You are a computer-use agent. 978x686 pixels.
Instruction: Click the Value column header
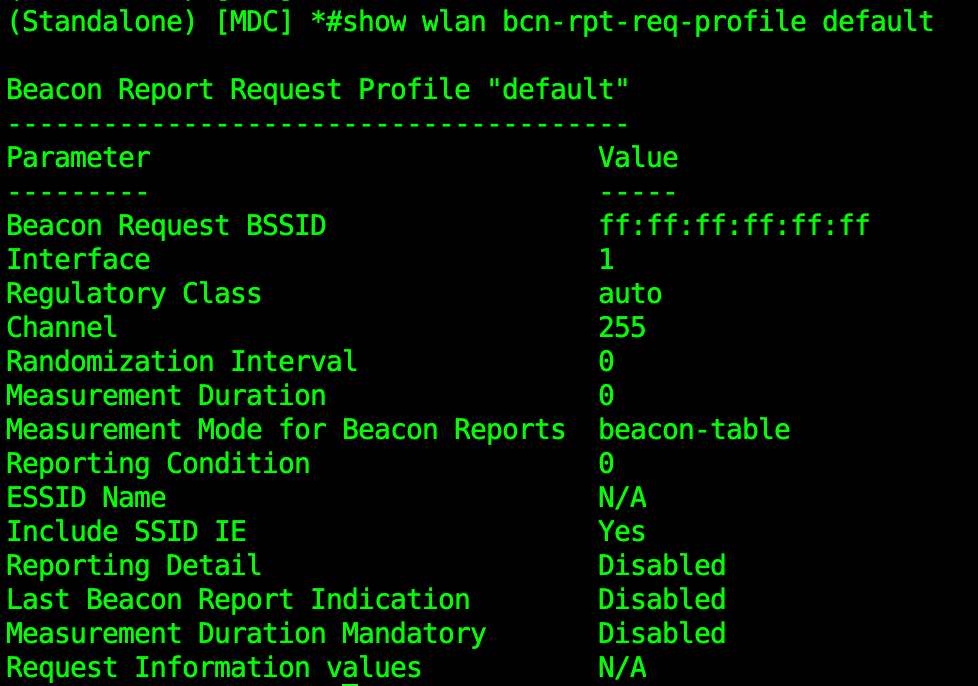click(638, 158)
